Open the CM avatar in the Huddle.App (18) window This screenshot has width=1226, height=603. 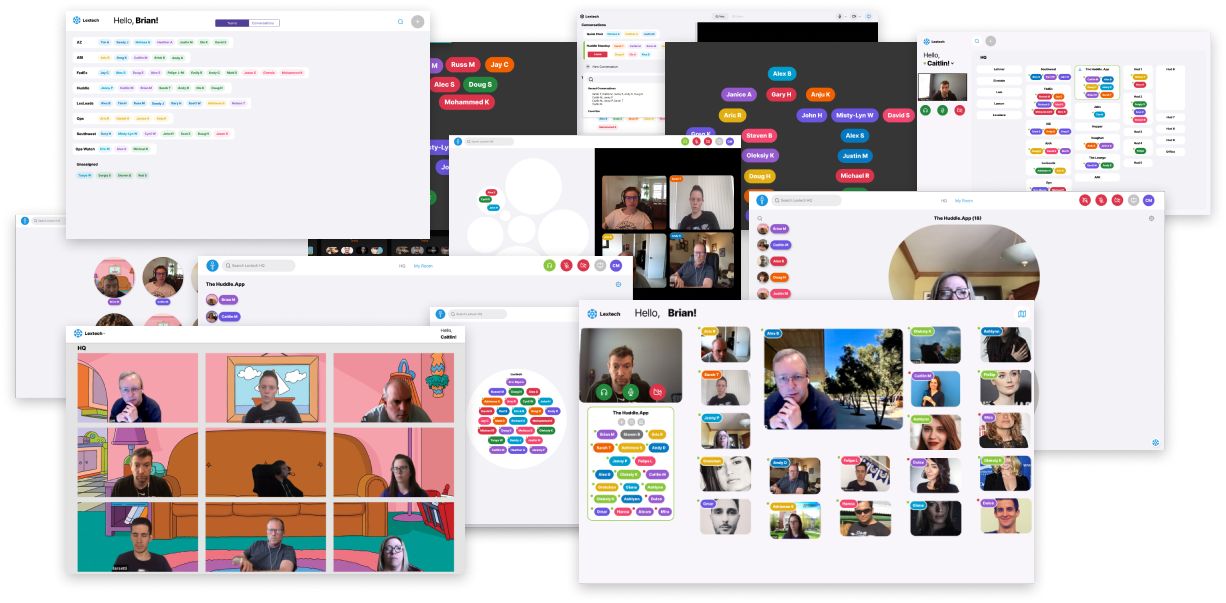pyautogui.click(x=1148, y=200)
